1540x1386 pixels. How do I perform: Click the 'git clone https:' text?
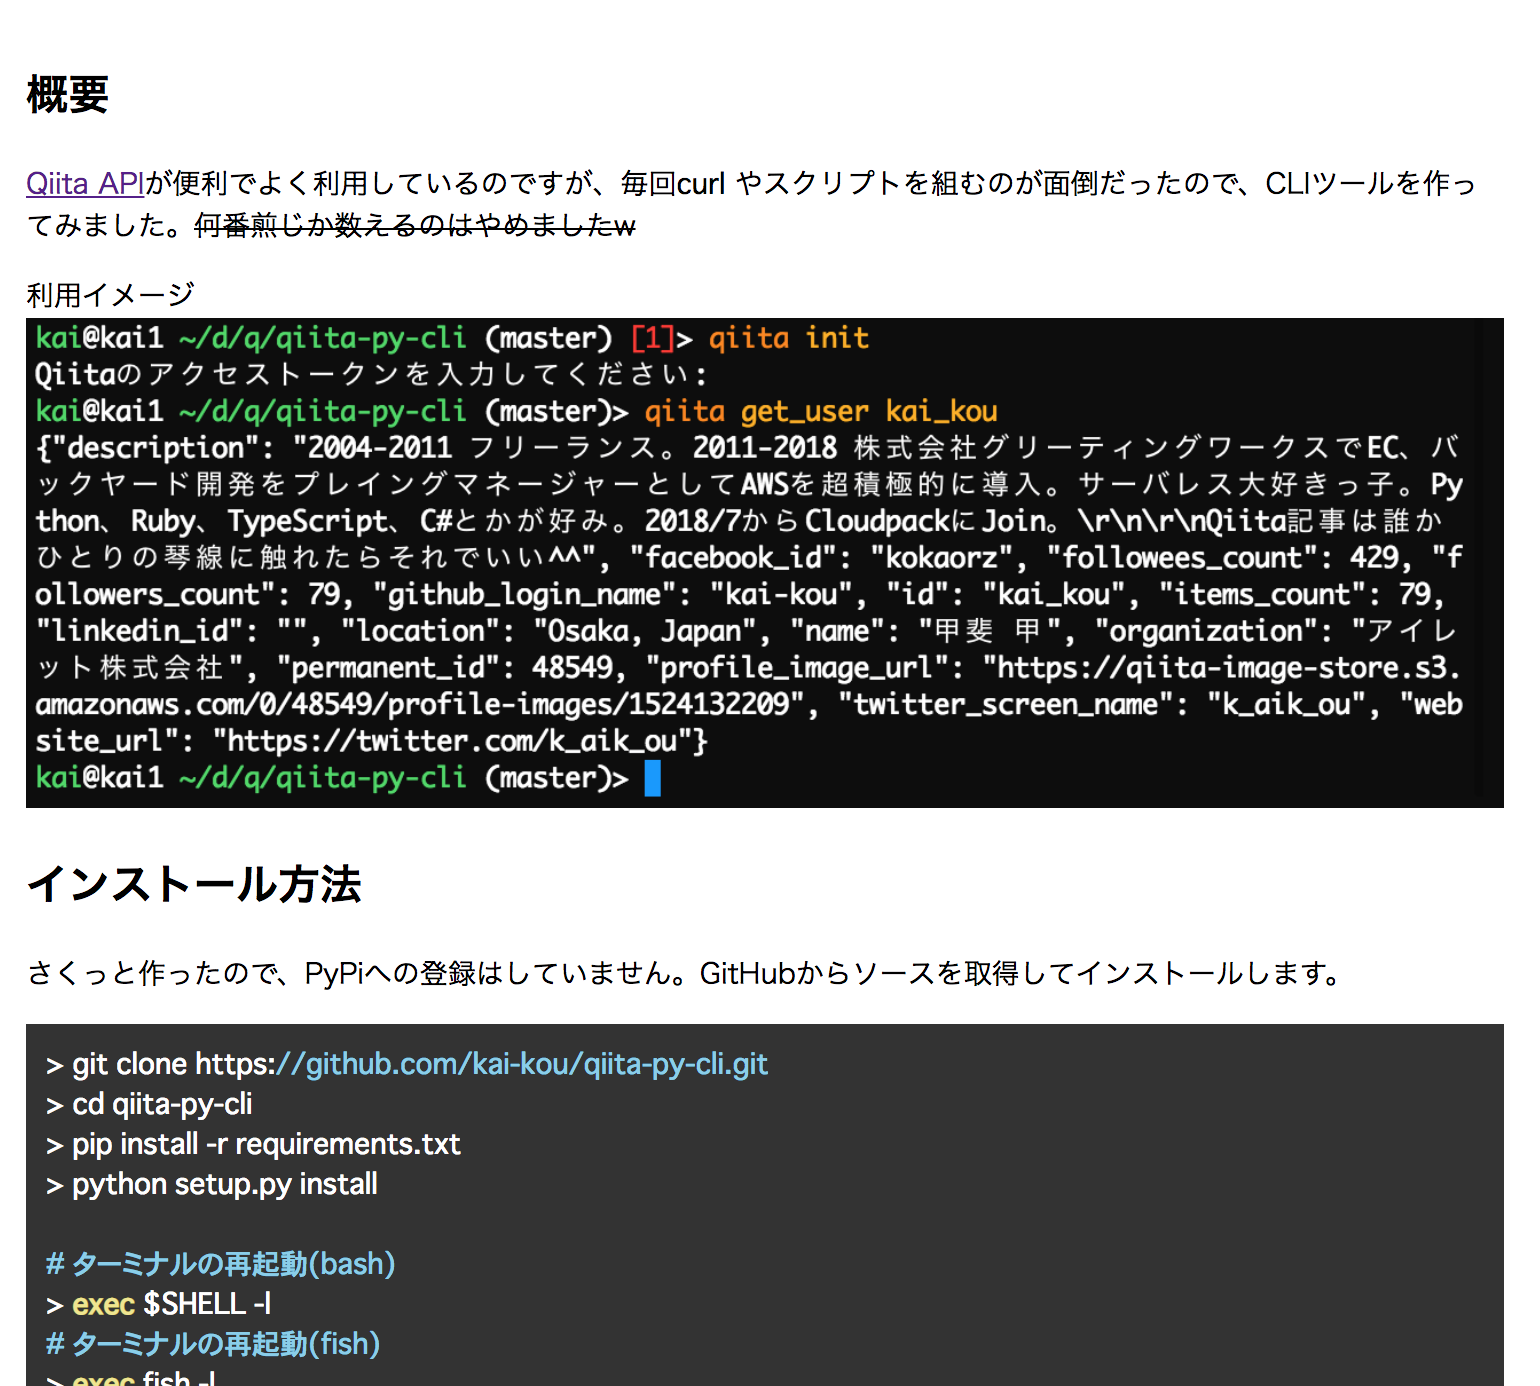point(173,1064)
